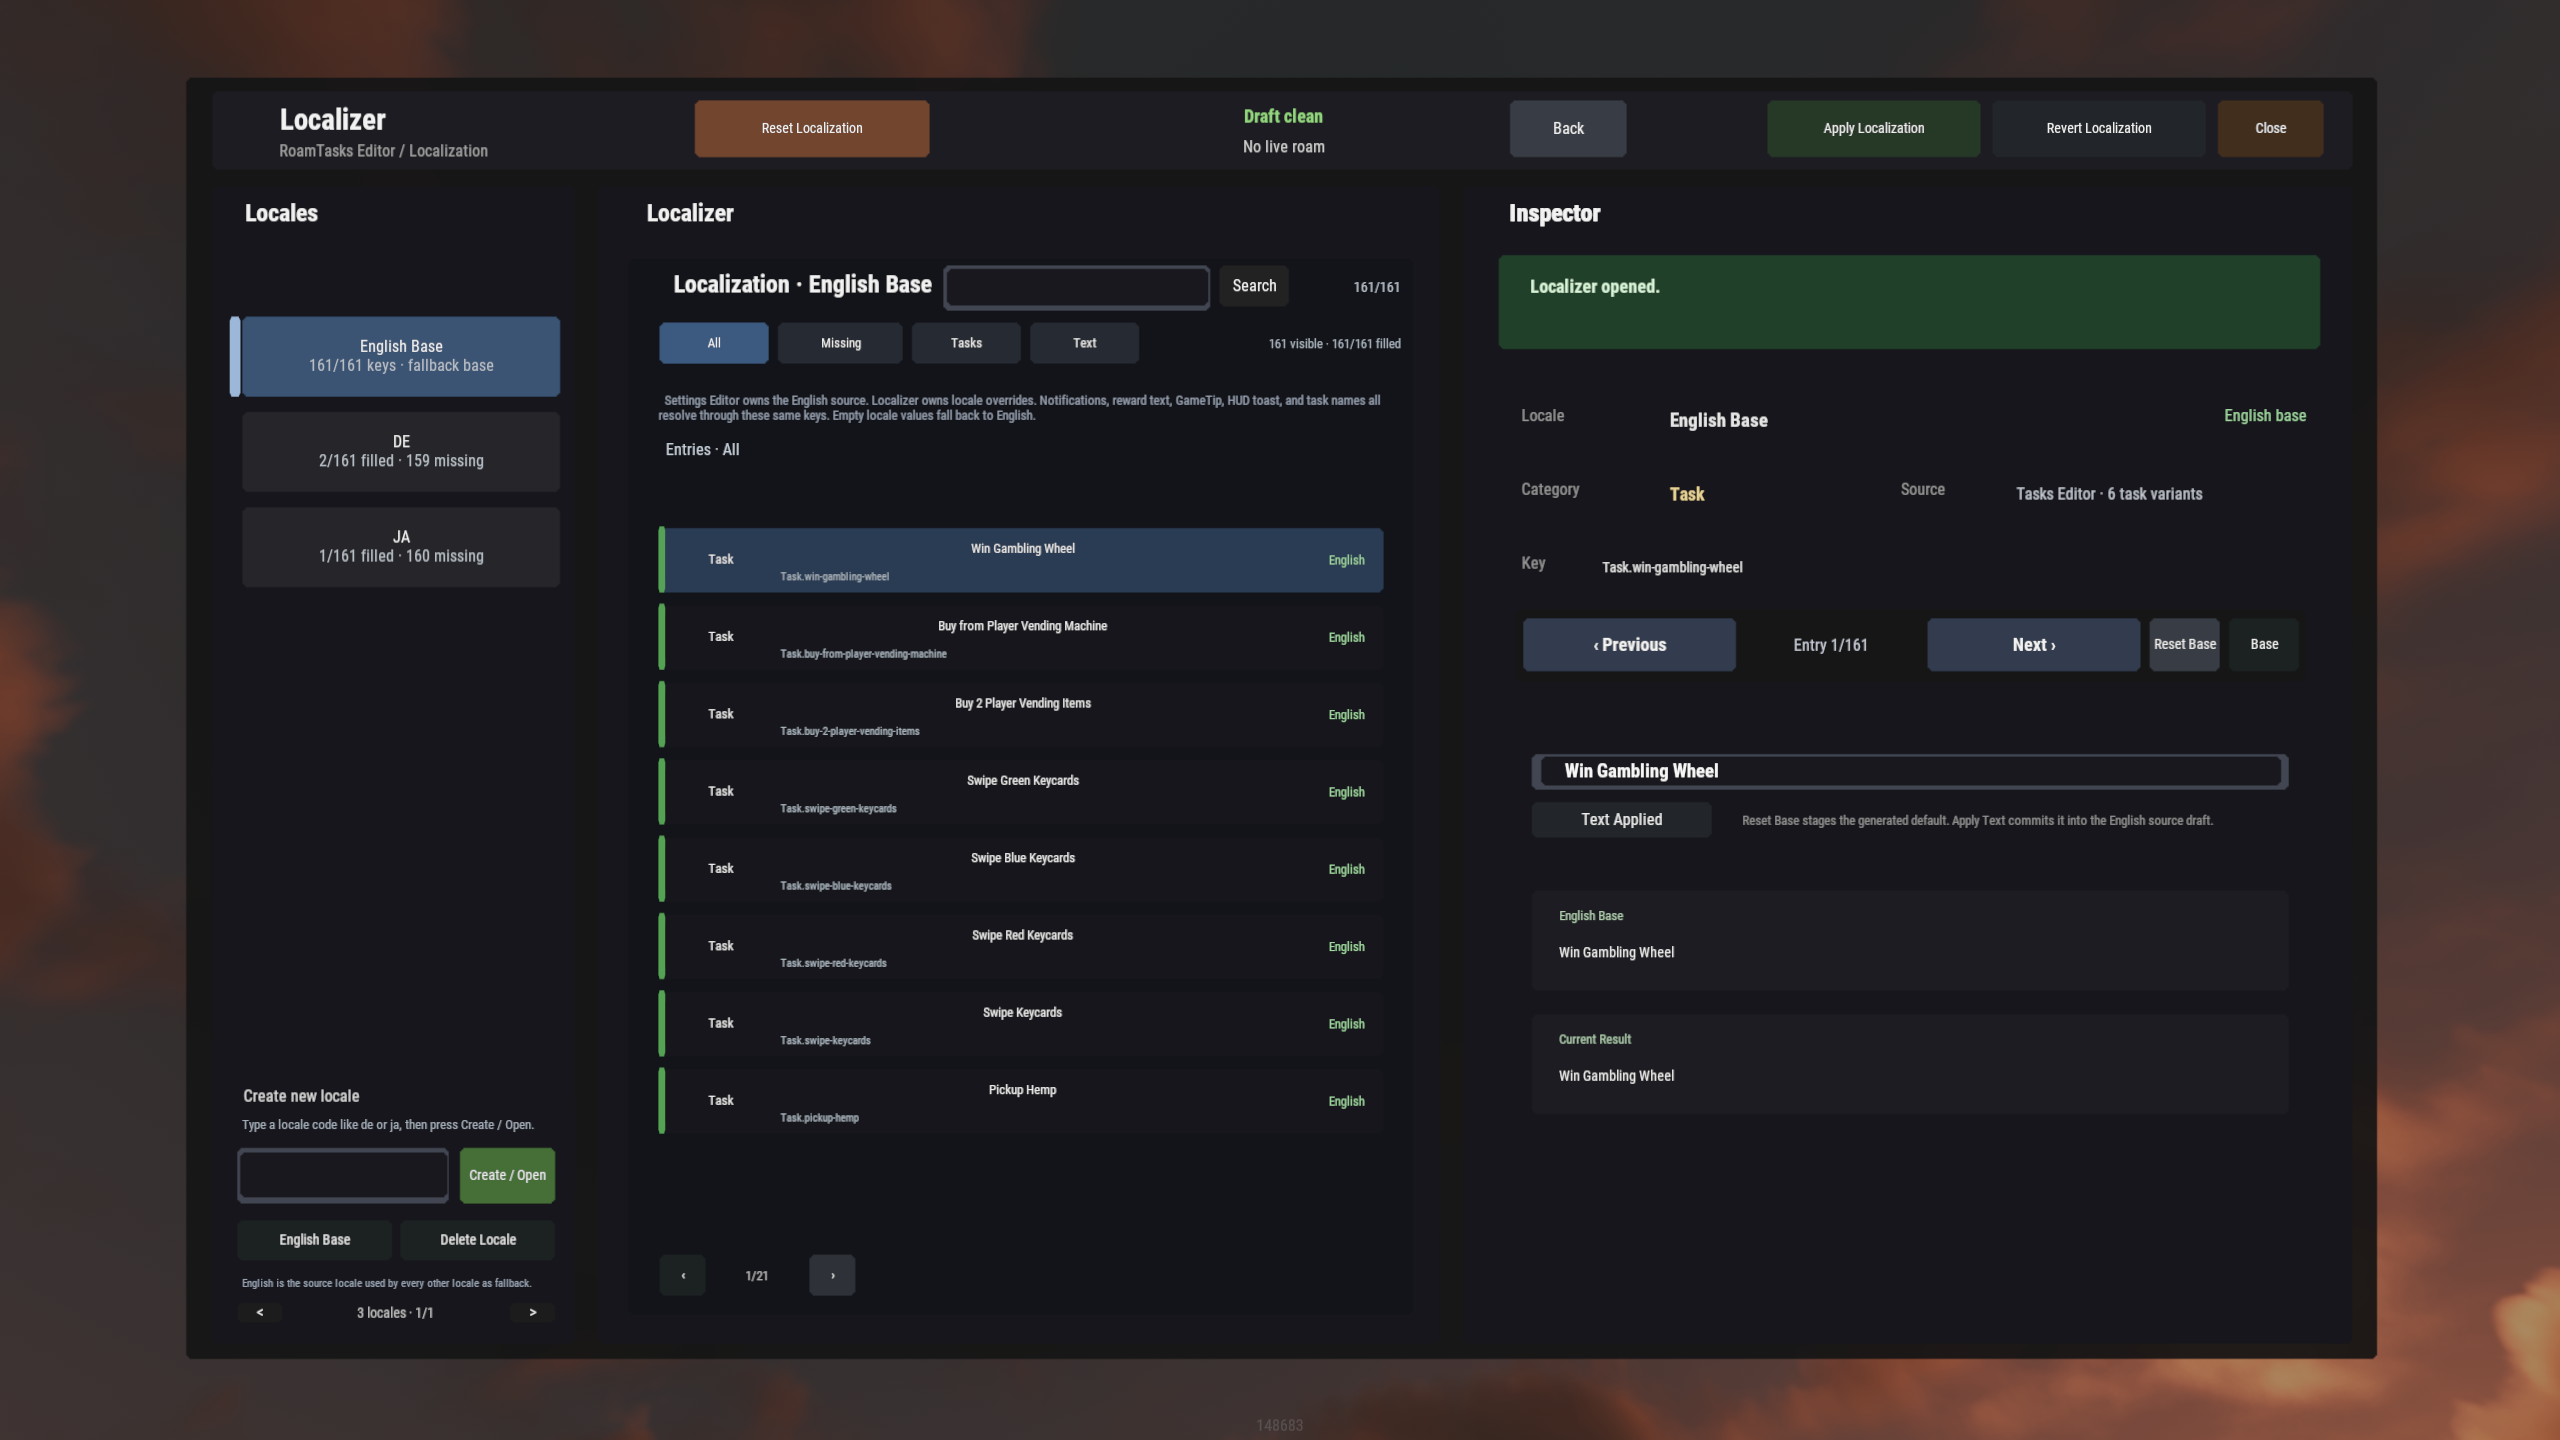Go to previous entries page arrow
This screenshot has width=2560, height=1440.
tap(682, 1275)
